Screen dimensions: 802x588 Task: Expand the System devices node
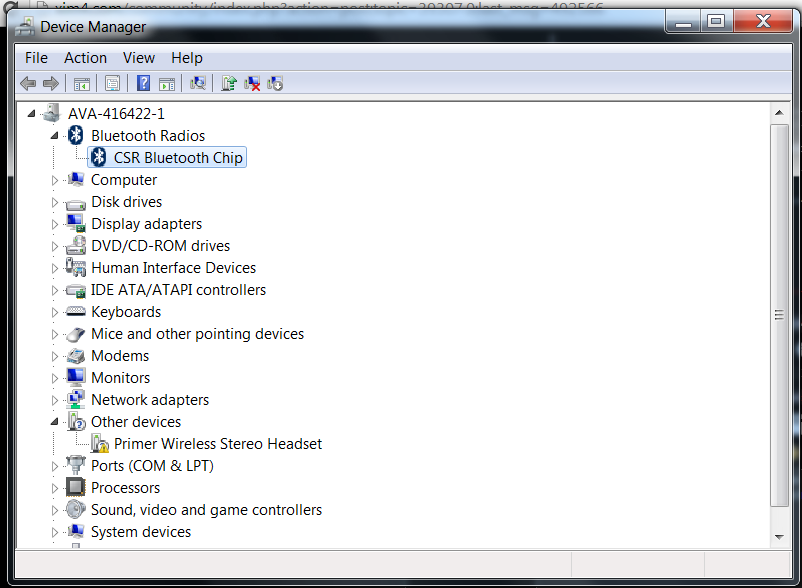point(55,532)
